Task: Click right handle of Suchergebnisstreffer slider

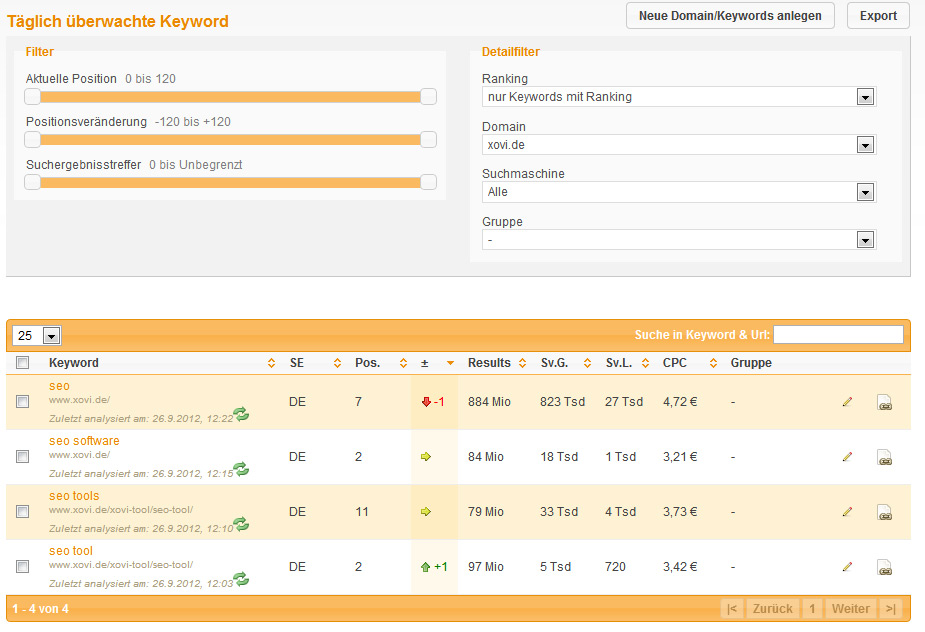Action: (x=428, y=182)
